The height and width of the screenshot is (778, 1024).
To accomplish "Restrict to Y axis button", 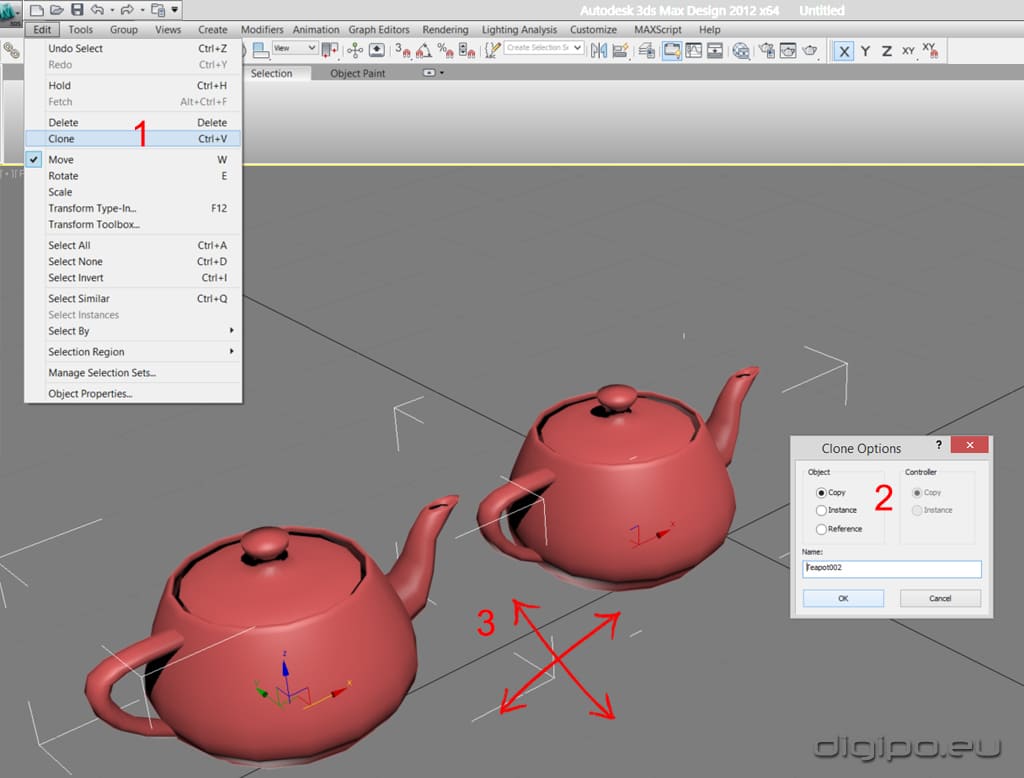I will point(865,51).
